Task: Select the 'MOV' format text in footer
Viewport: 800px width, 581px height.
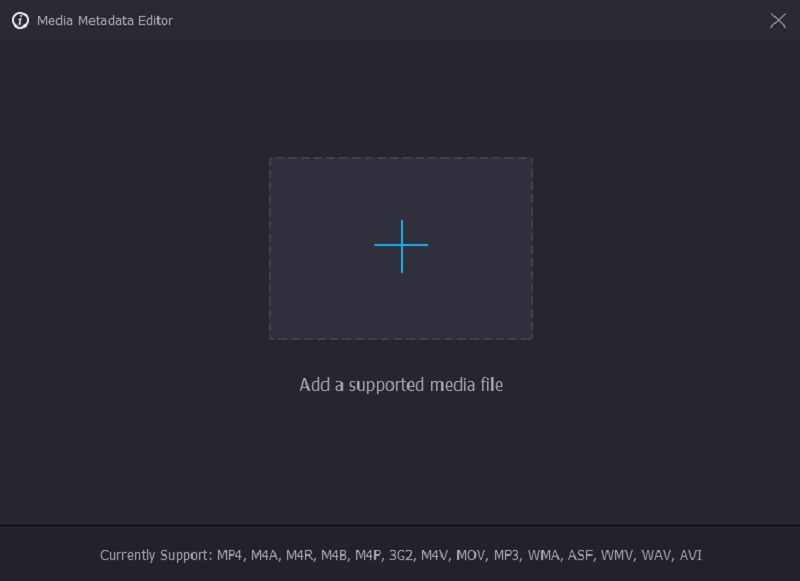Action: tap(470, 555)
